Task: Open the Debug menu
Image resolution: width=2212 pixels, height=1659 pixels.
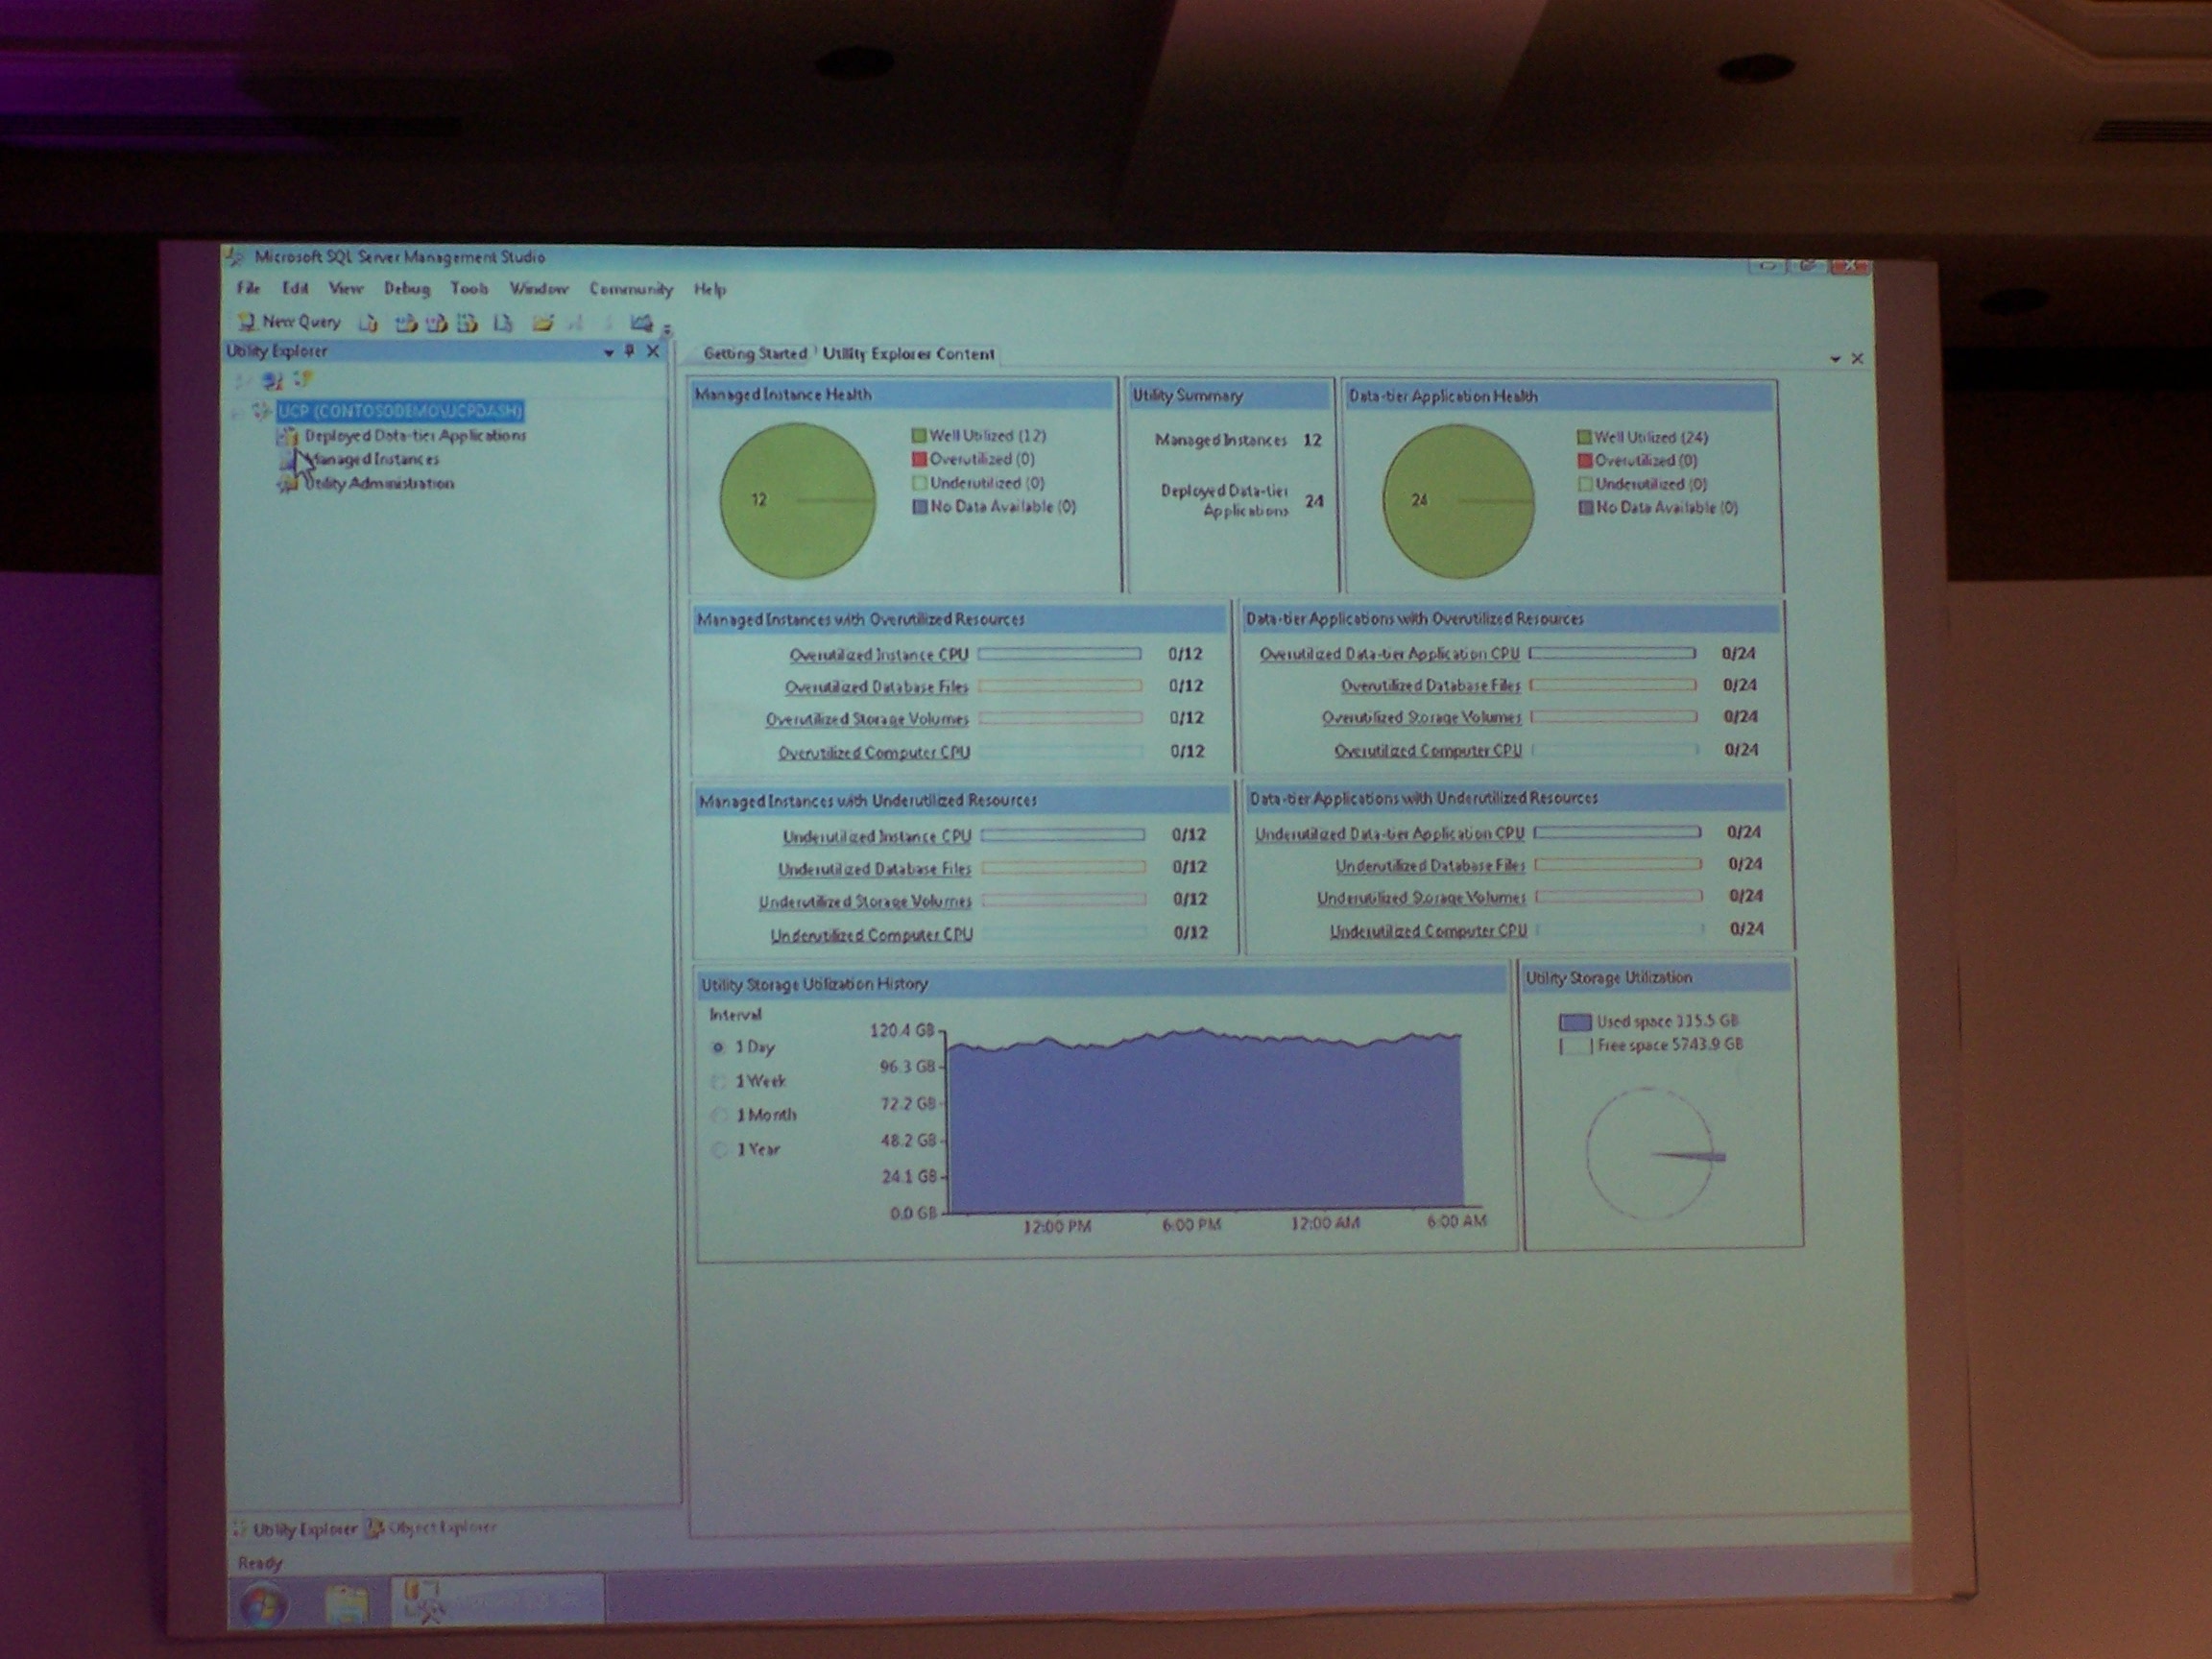Action: [407, 289]
